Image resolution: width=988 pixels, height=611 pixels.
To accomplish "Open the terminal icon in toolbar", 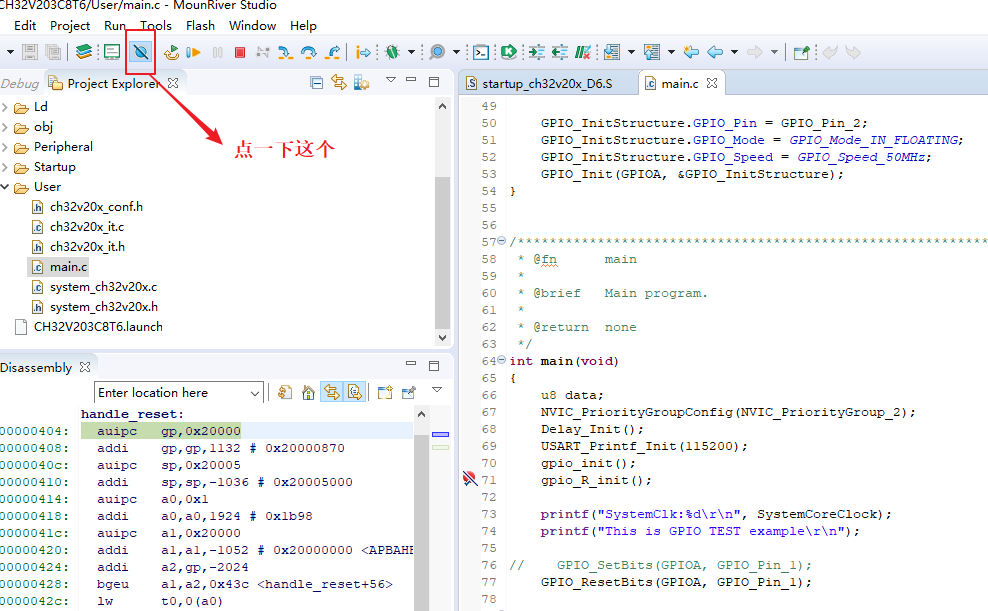I will 481,52.
